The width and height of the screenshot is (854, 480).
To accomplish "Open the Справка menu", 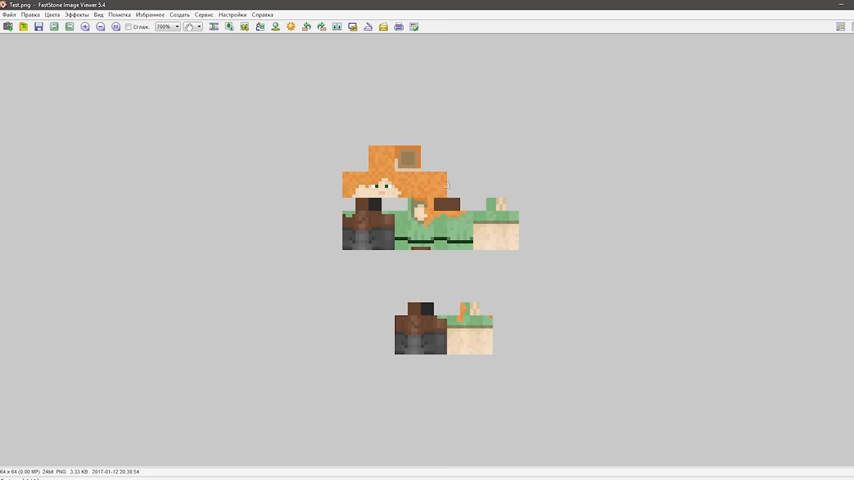I will (262, 15).
